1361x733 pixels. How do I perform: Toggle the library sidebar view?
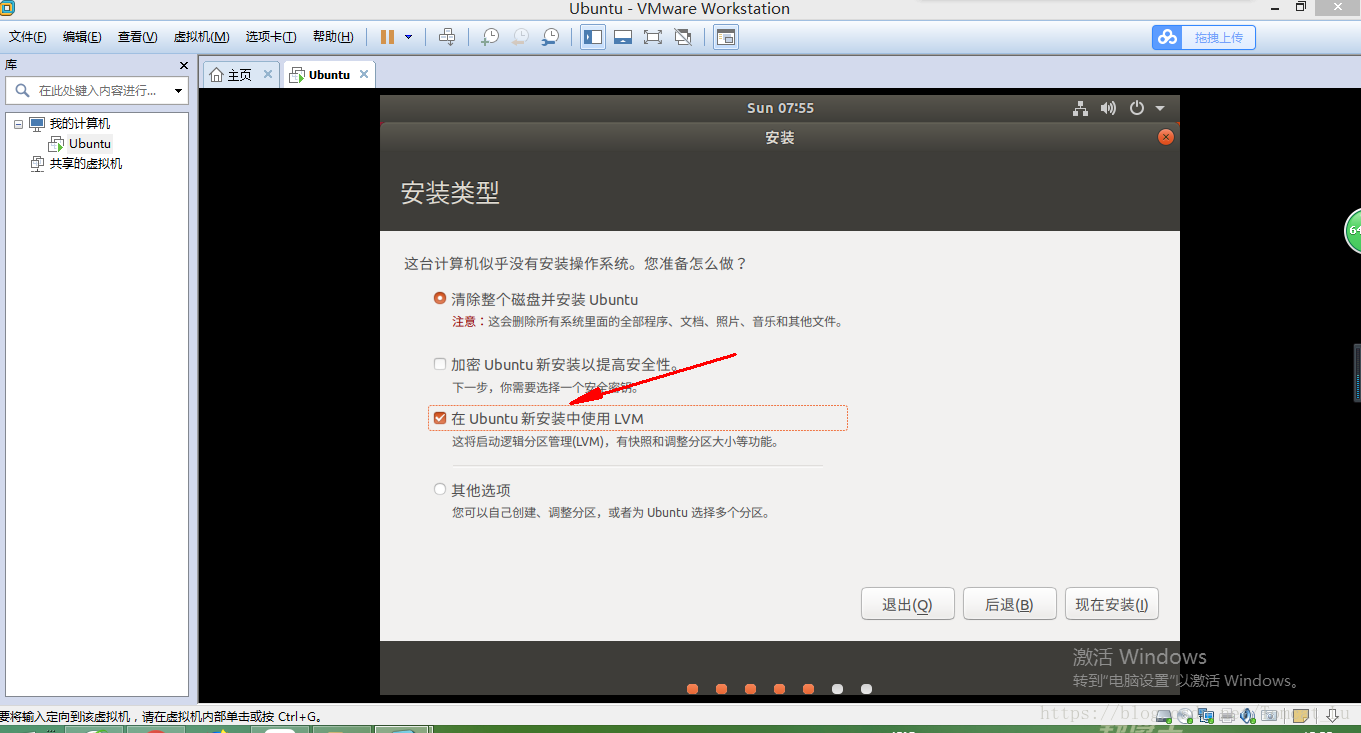click(x=593, y=37)
